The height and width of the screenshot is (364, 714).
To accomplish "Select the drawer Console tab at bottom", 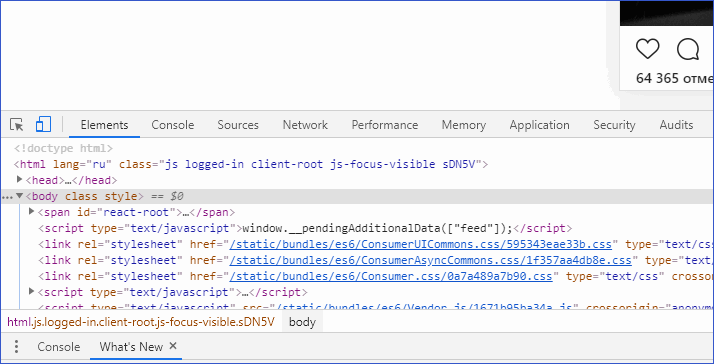I will [x=59, y=347].
